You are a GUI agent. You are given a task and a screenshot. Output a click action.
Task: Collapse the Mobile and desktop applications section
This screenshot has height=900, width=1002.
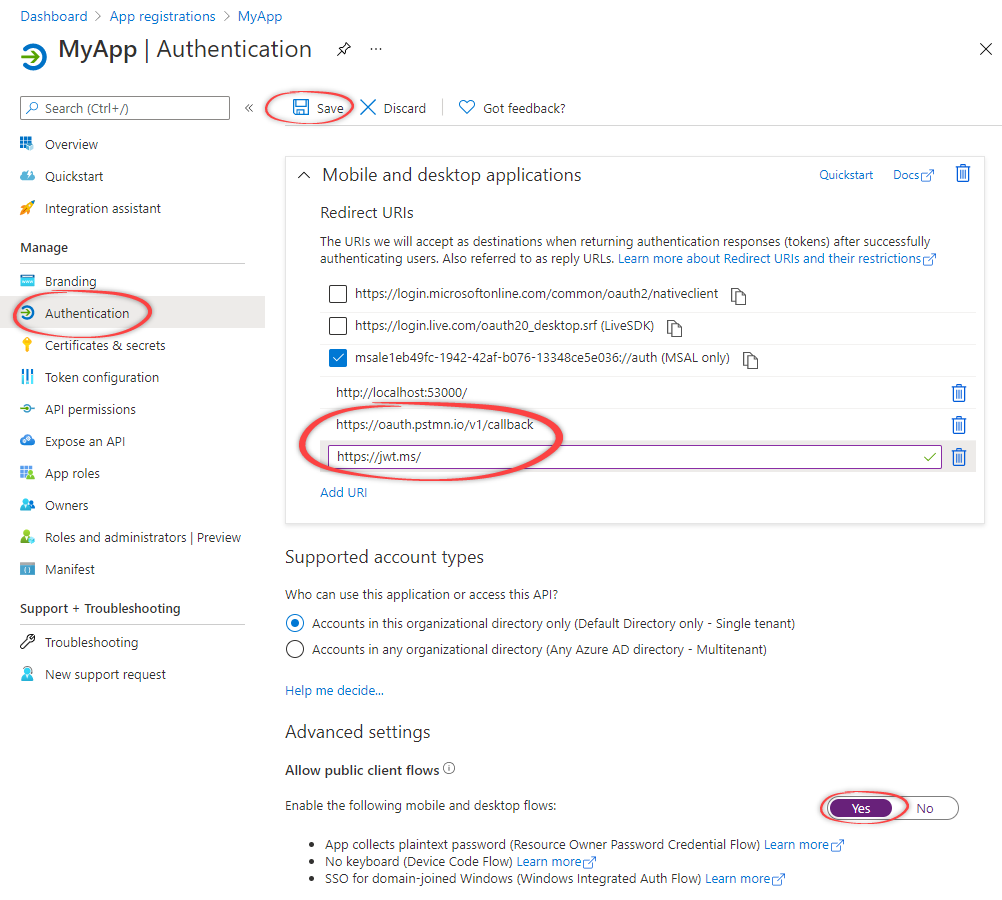tap(303, 175)
